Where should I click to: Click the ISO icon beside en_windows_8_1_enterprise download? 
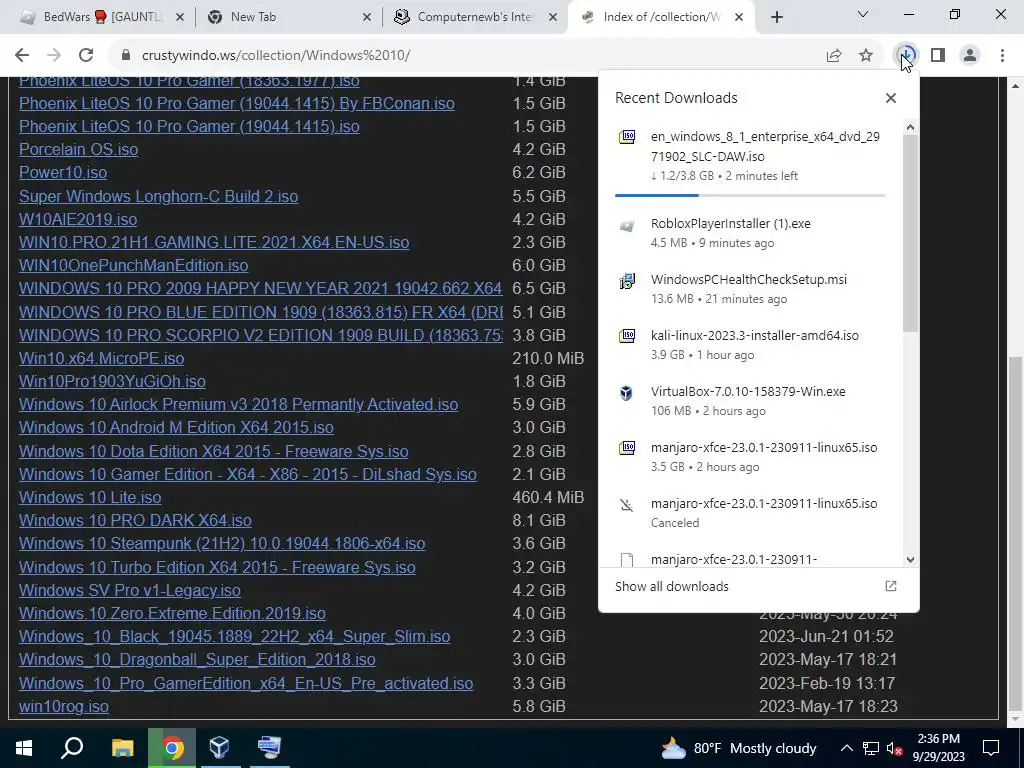[x=627, y=137]
